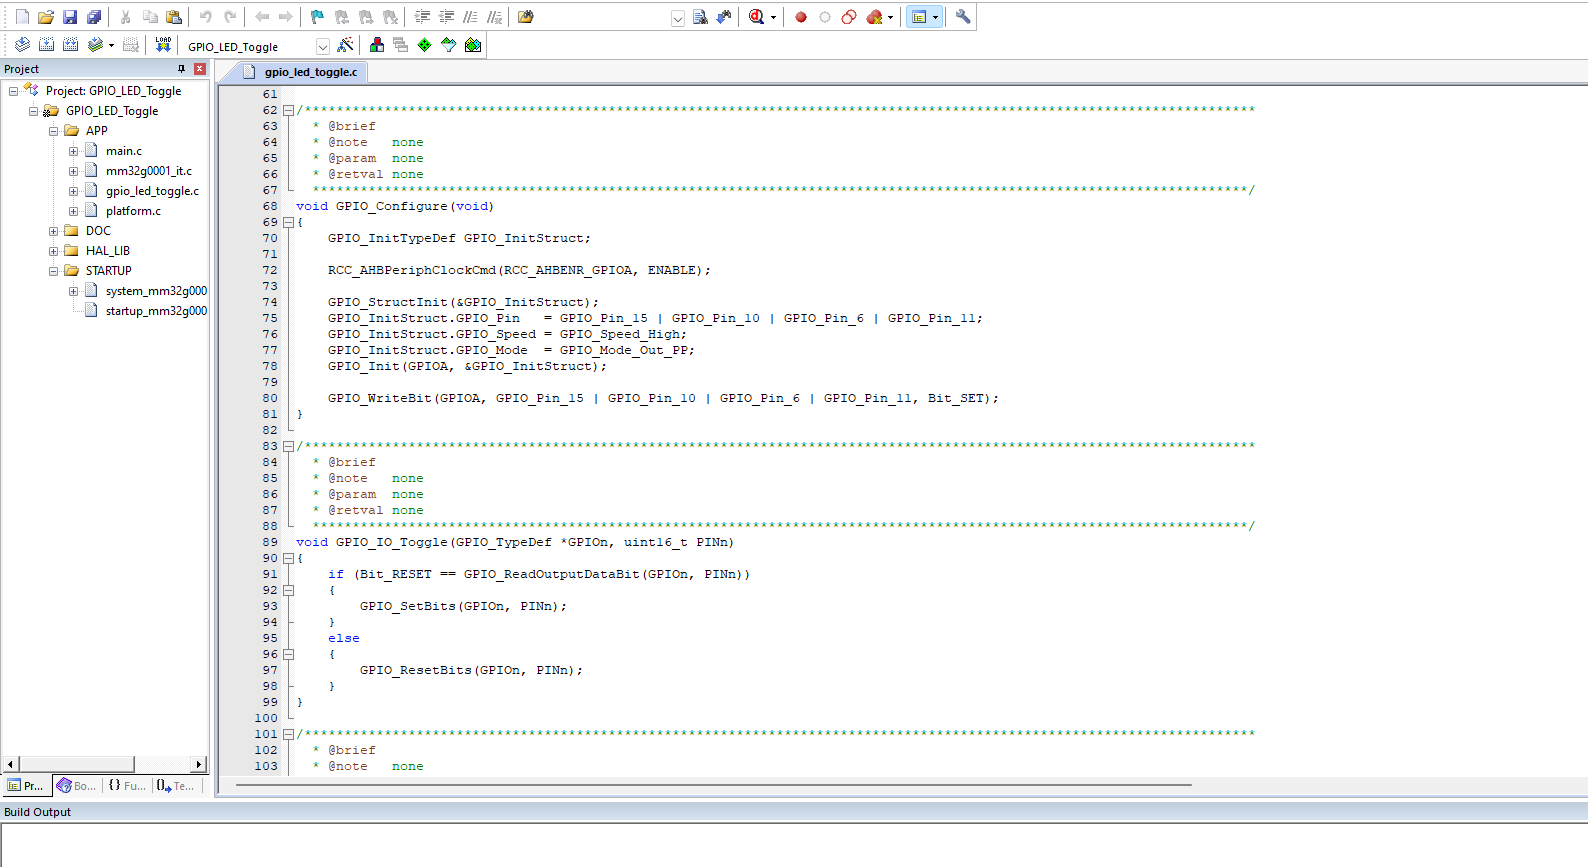
Task: Expand the HAL_LIB folder node
Action: (54, 251)
